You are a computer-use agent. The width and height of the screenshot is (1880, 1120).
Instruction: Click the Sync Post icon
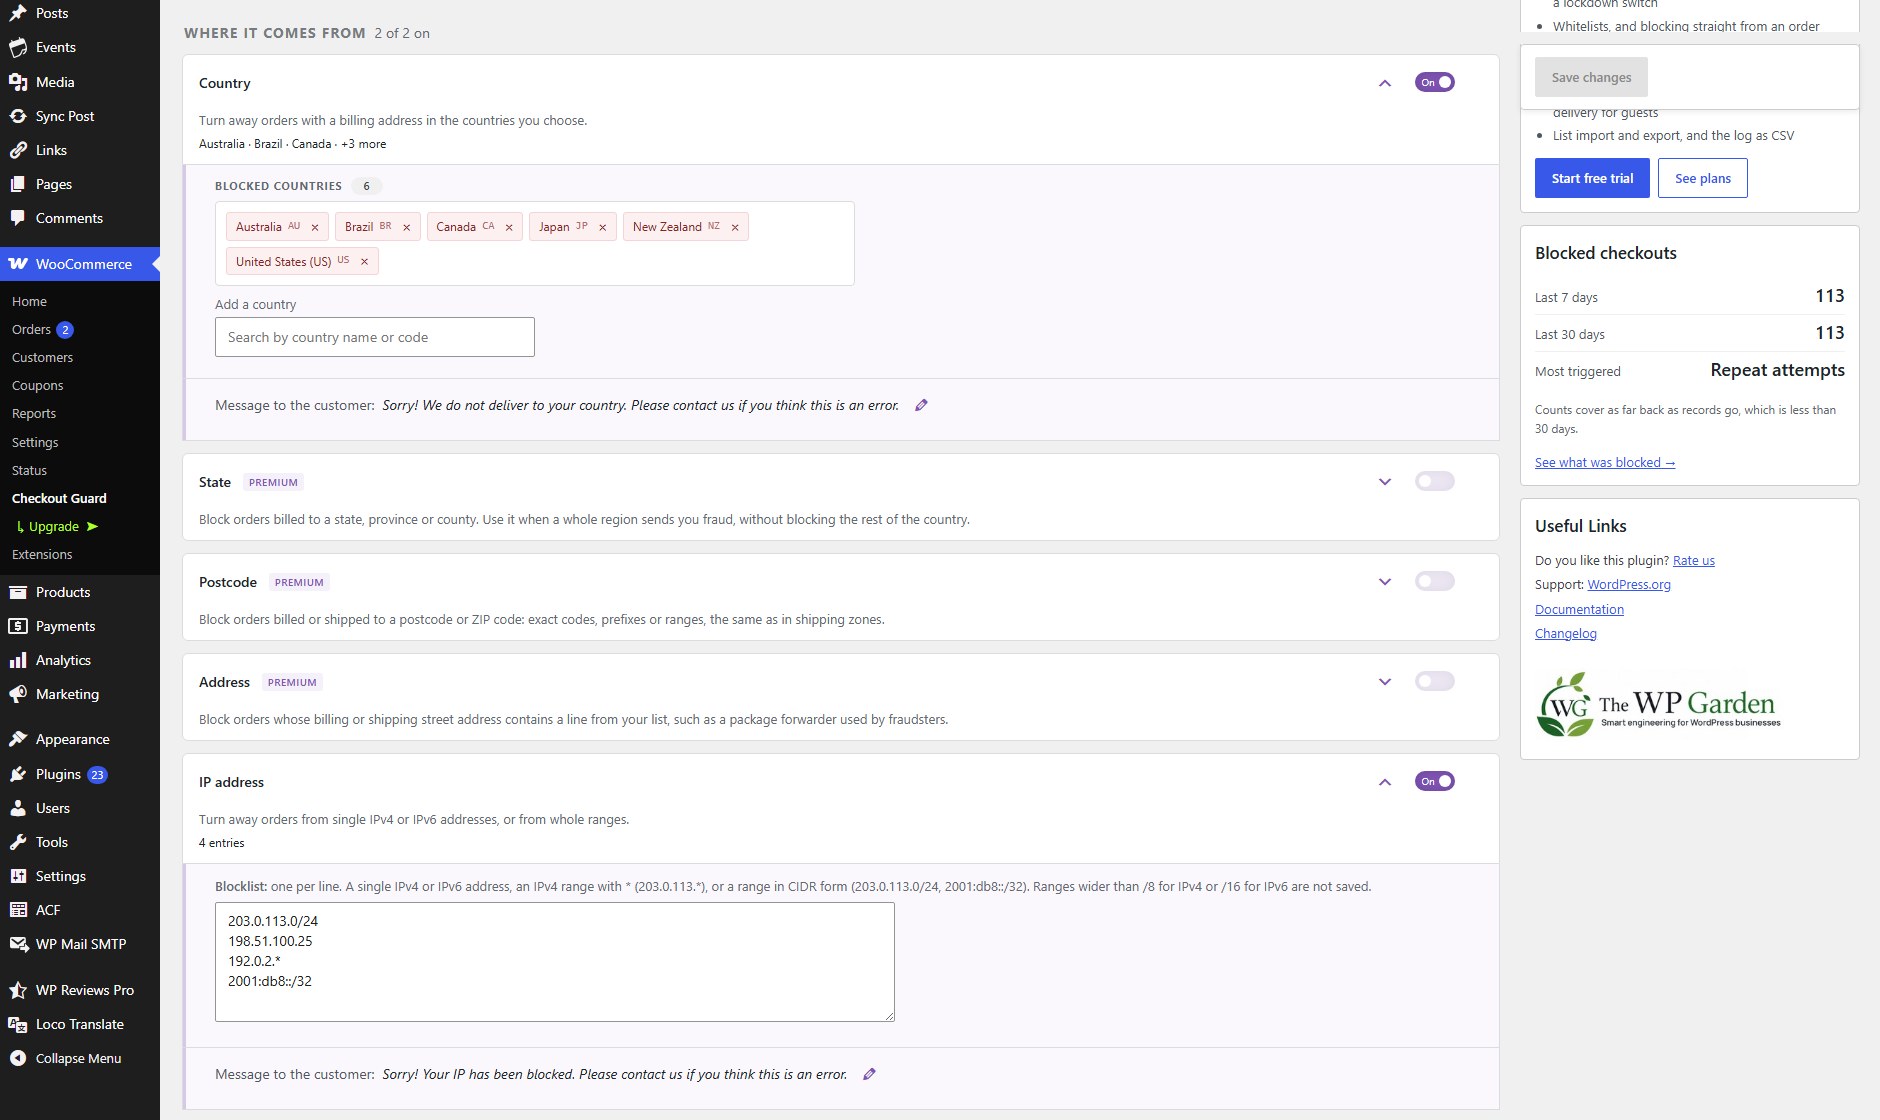[x=18, y=116]
